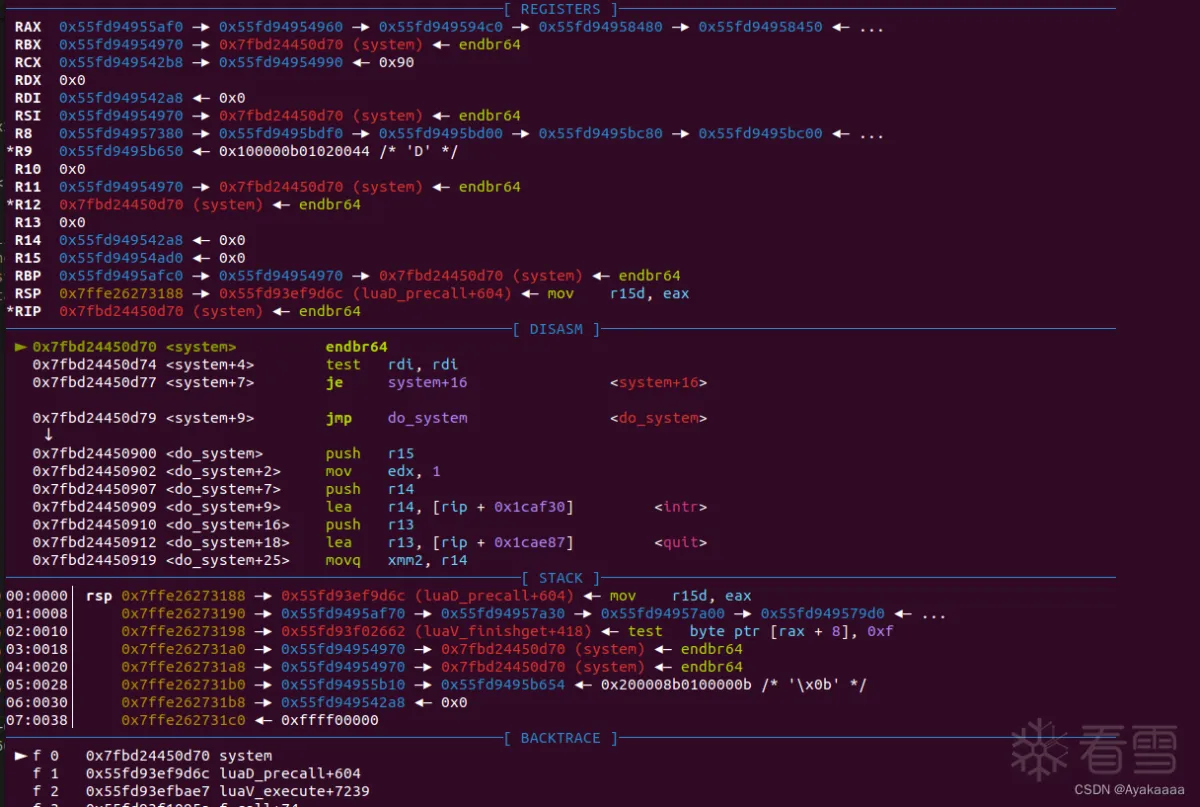Select the RSP register label in registers
Image resolution: width=1200 pixels, height=807 pixels.
point(28,294)
